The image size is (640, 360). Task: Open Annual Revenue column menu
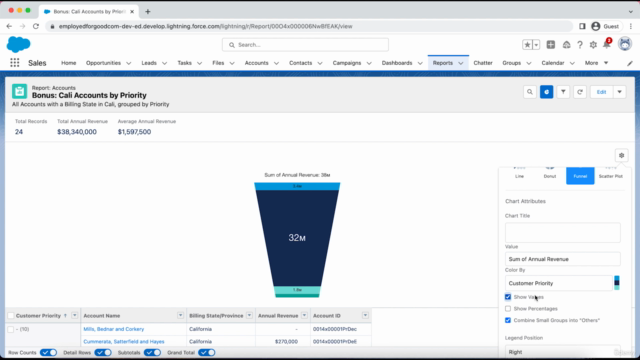(x=304, y=316)
